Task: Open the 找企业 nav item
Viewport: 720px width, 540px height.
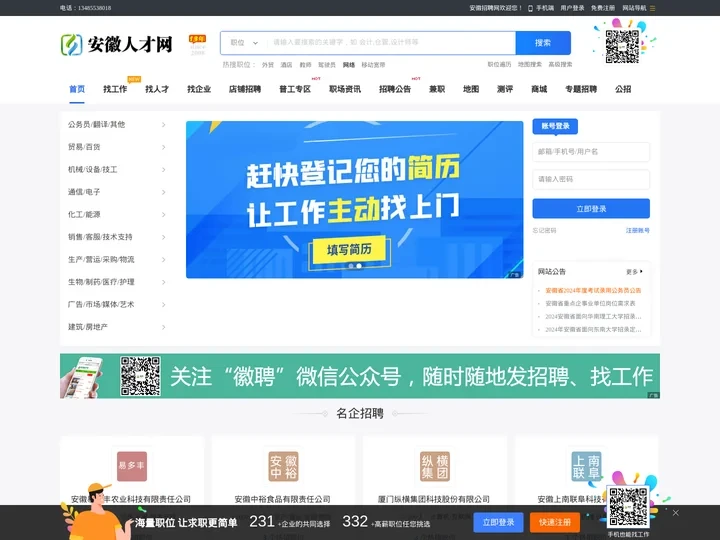Action: [199, 89]
